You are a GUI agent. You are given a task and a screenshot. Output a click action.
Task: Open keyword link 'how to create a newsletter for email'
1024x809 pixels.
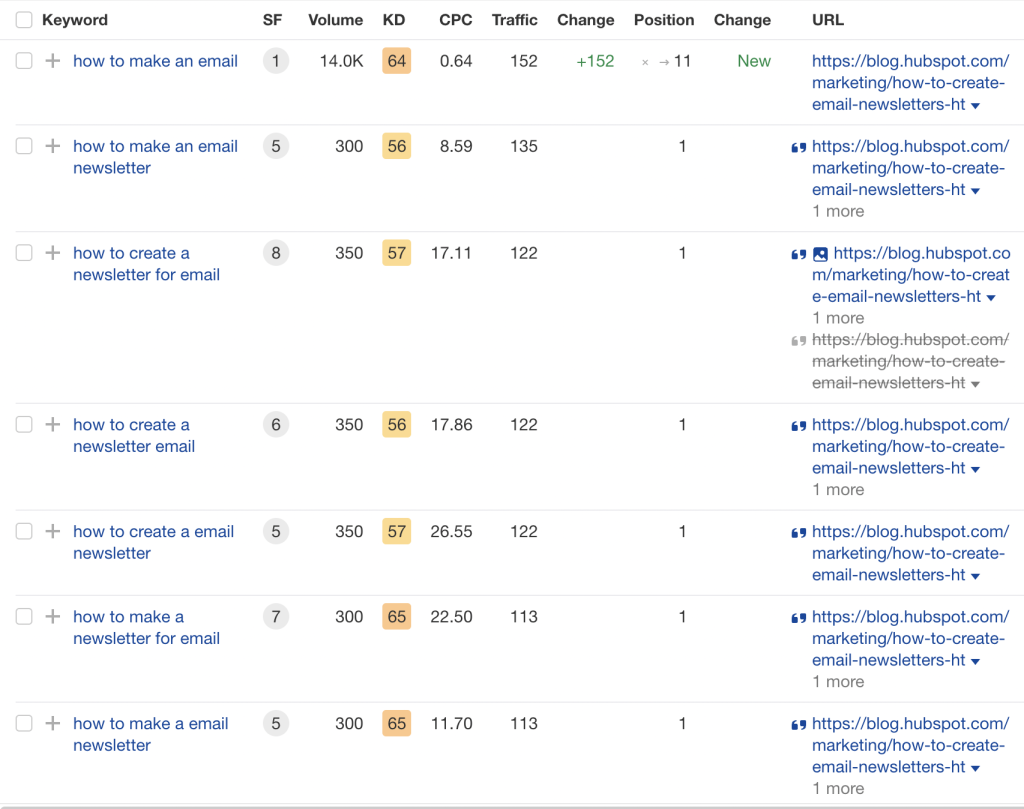pyautogui.click(x=146, y=264)
